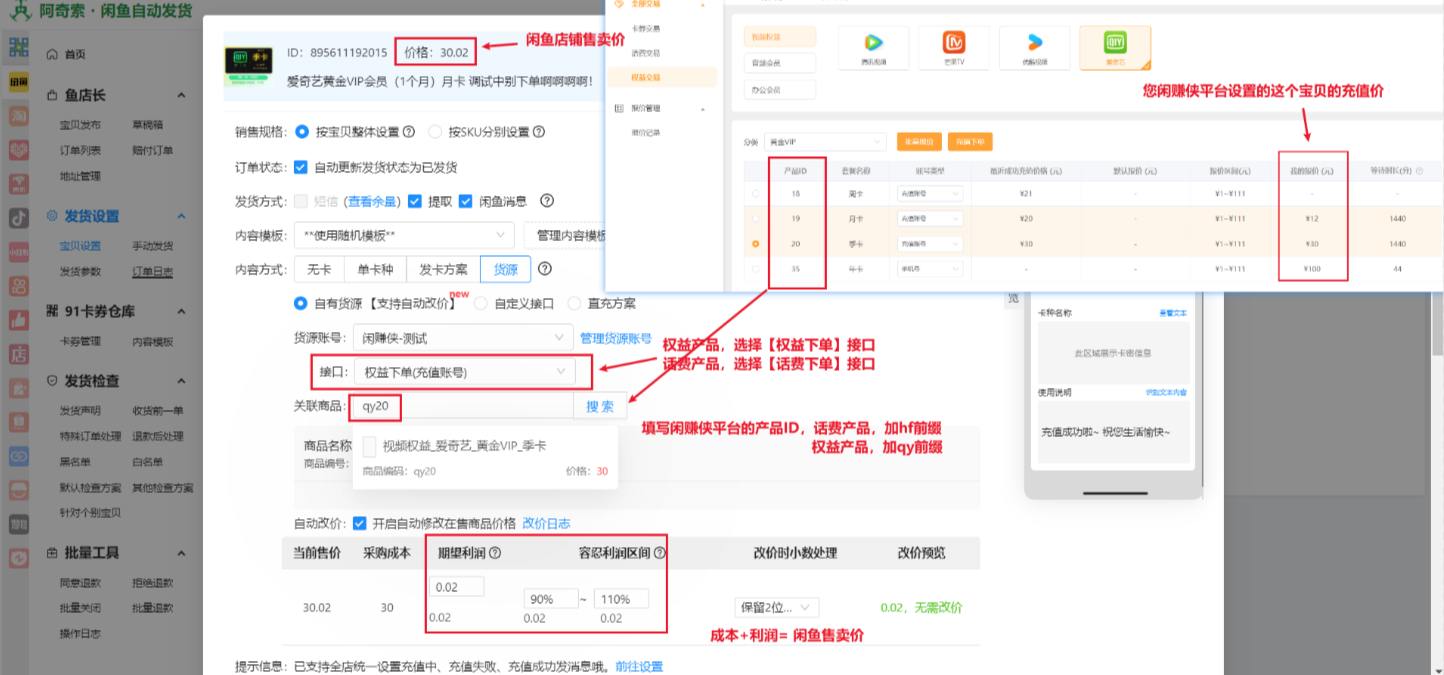Switch to the 单卡种 content mode tab
The width and height of the screenshot is (1444, 675).
click(375, 269)
